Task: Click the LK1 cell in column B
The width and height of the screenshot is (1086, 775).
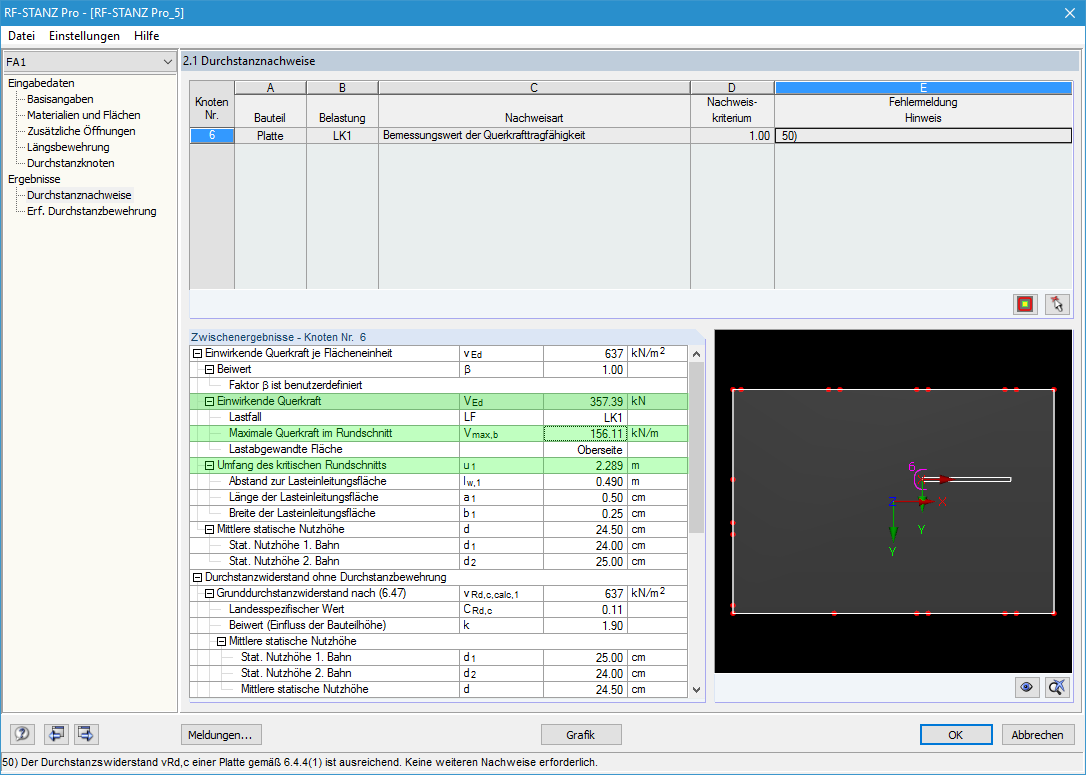Action: coord(342,136)
